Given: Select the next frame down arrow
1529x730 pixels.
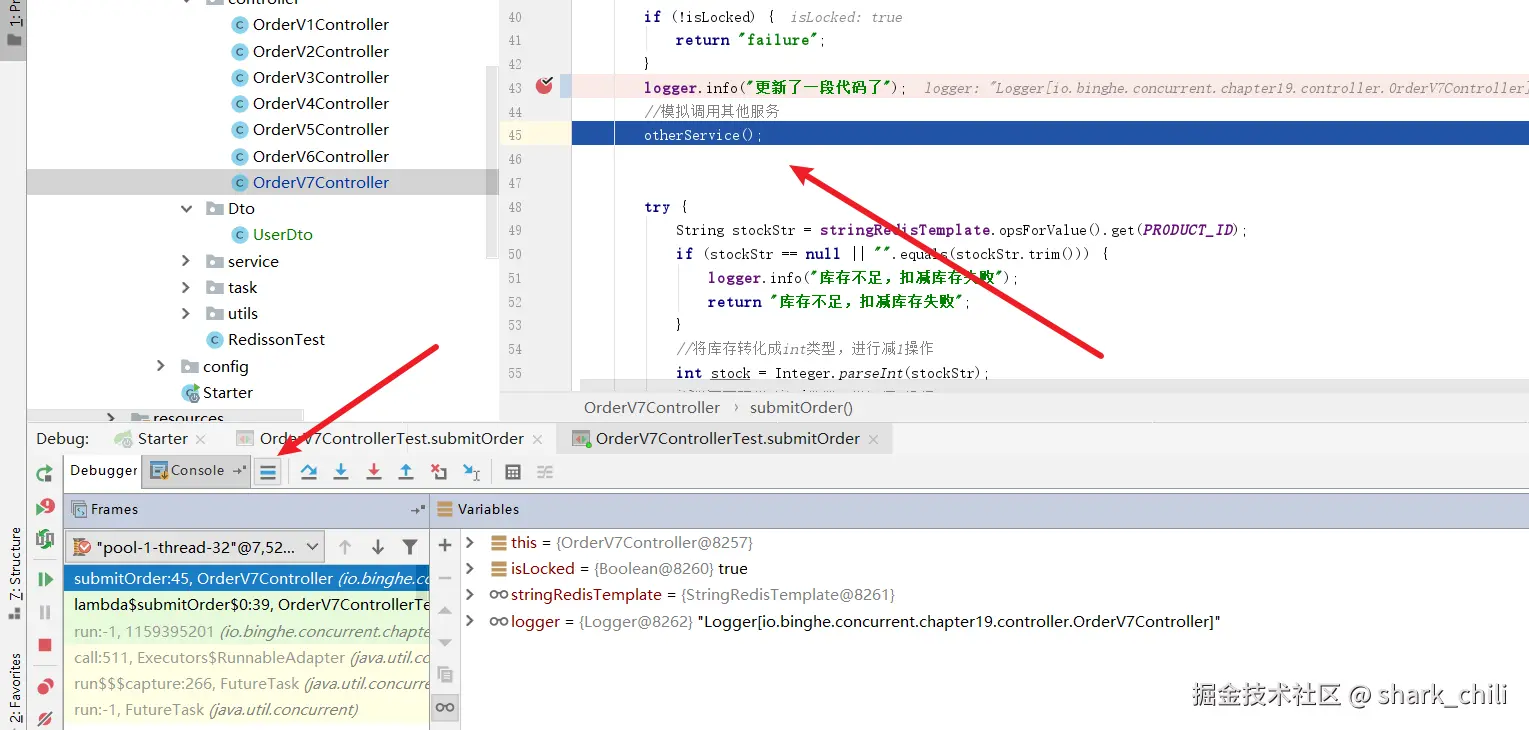Looking at the screenshot, I should (378, 547).
